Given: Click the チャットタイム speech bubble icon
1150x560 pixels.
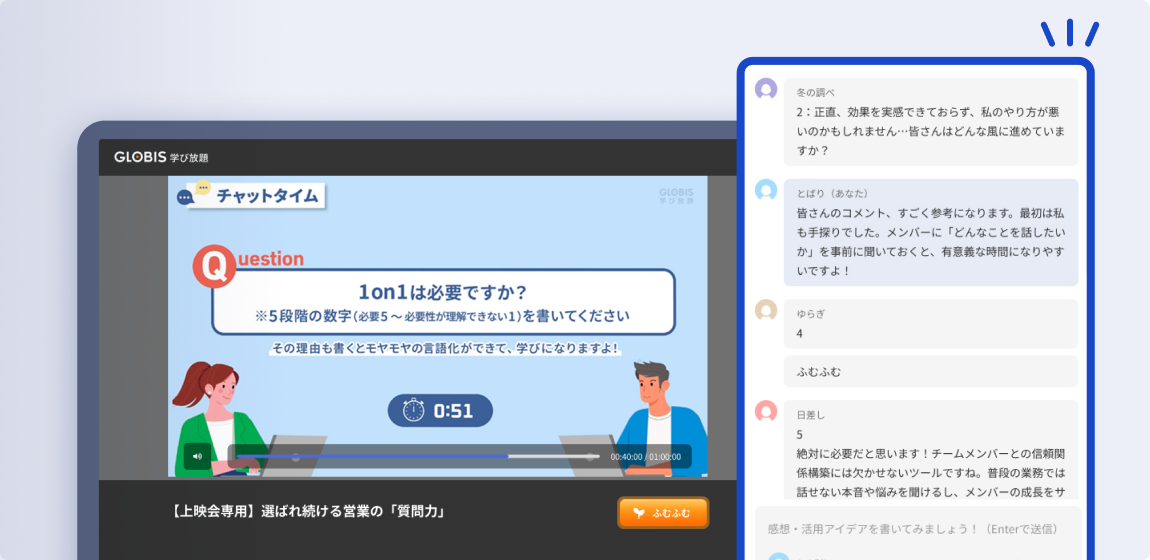Looking at the screenshot, I should (x=194, y=194).
